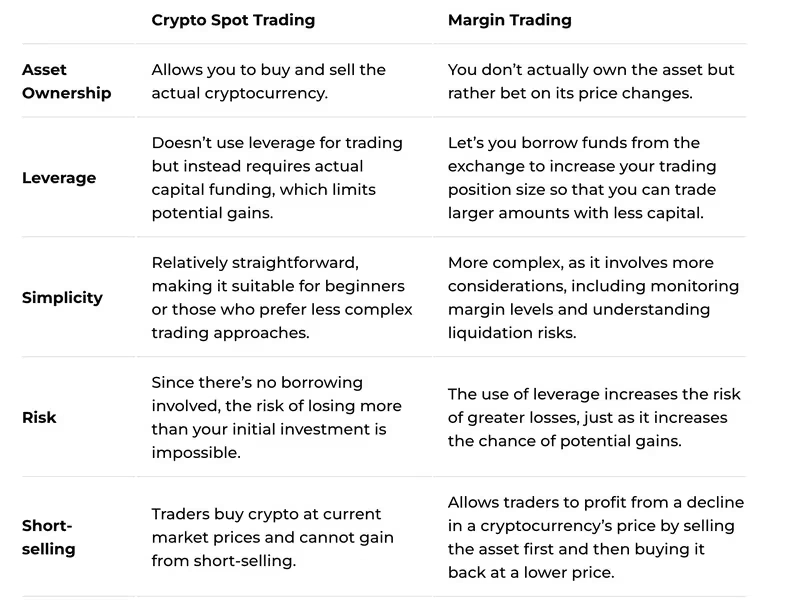Viewport: 811px width, 608px height.
Task: Click the 'Traders buy crypto at current market prices' cell
Action: 273,537
